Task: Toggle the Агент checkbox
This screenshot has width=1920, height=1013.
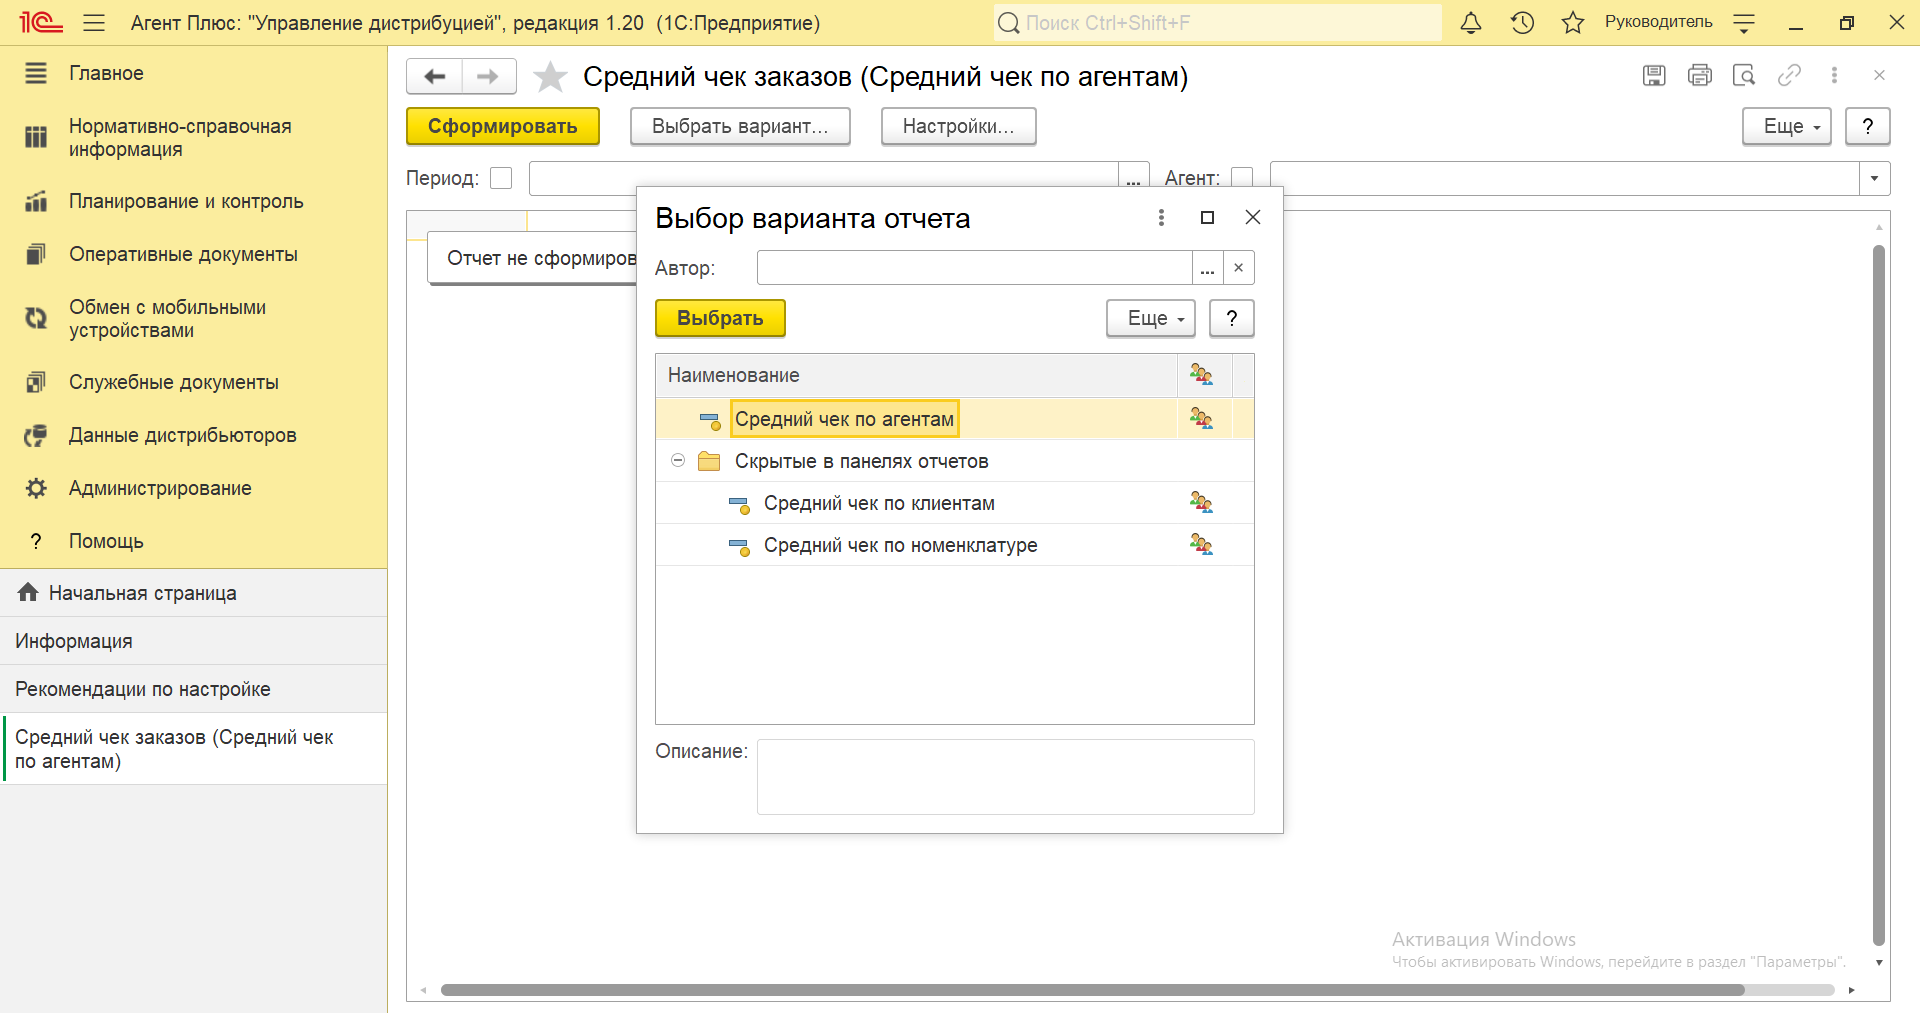Action: pos(1242,178)
